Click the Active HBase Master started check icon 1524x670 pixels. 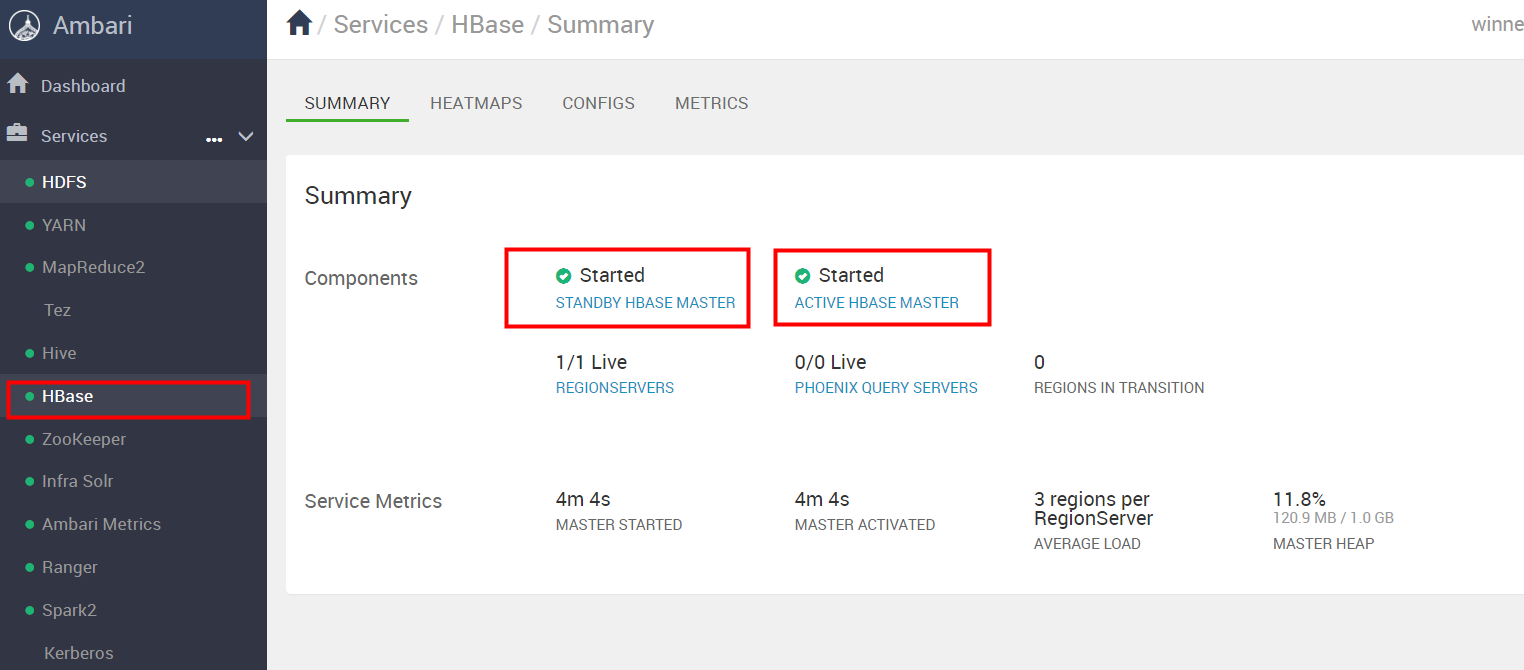(802, 276)
